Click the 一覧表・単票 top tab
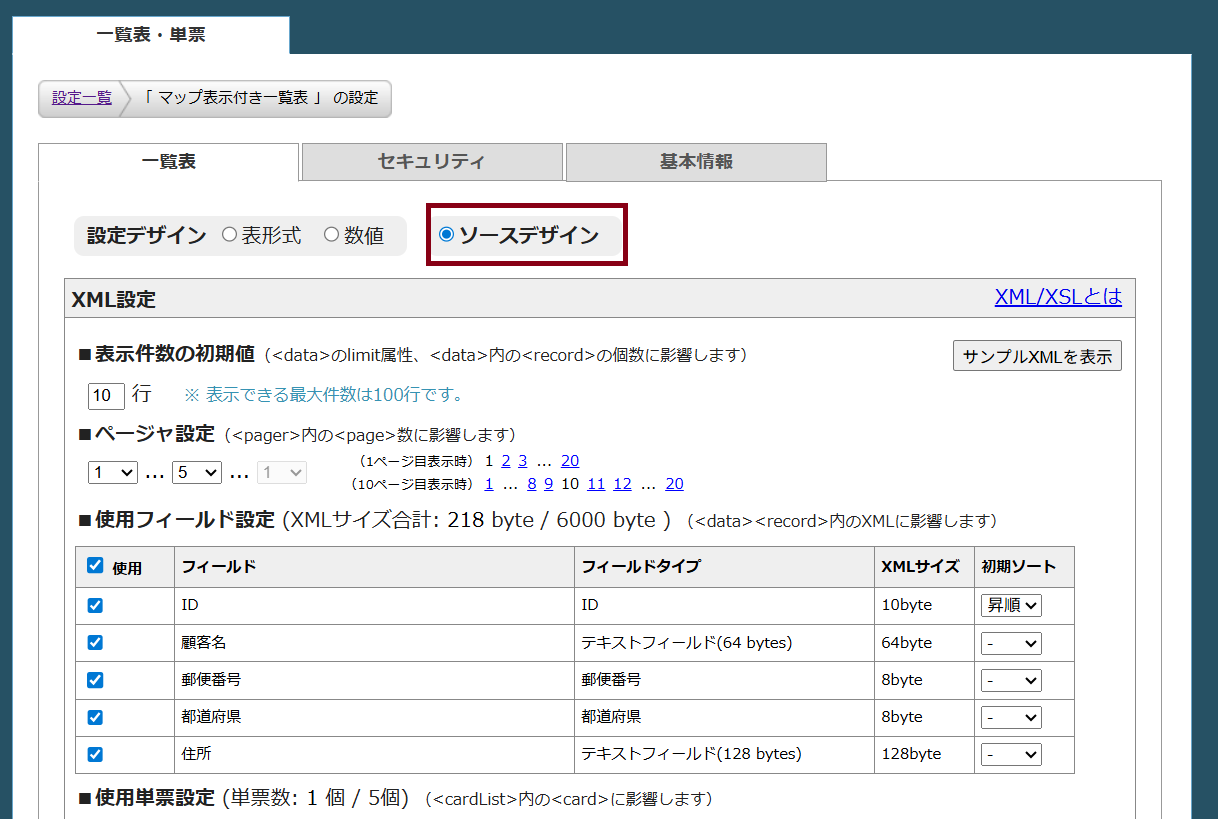 pos(151,35)
